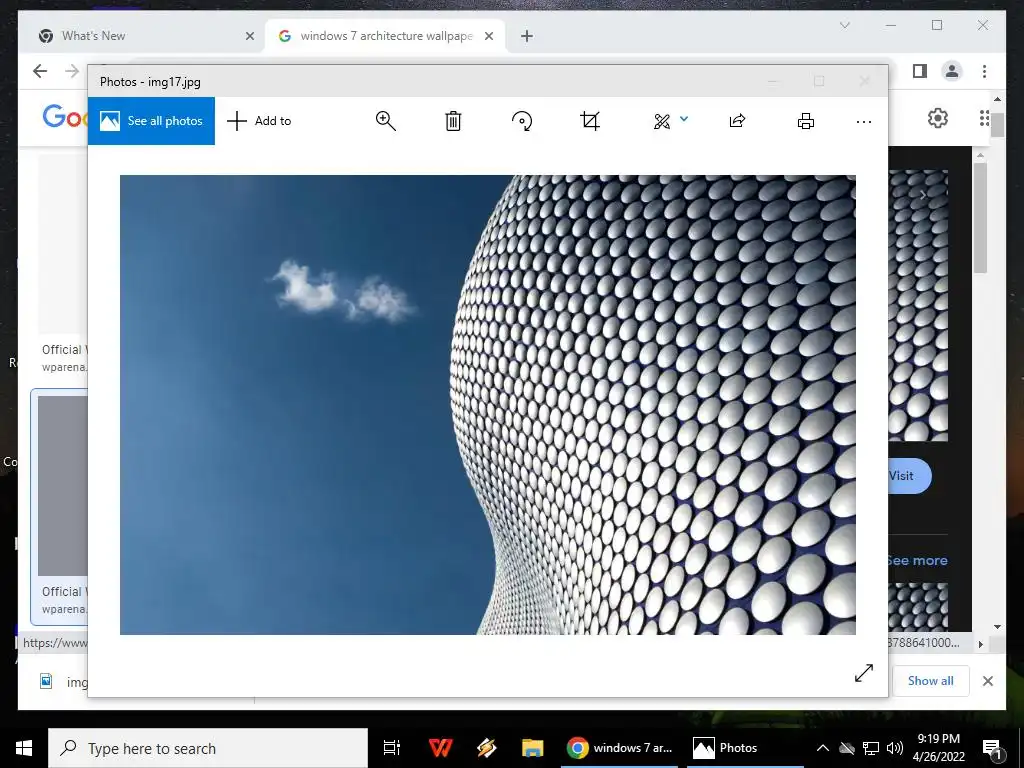Screen dimensions: 1024x768
Task: Close the windows 7 architecture wallpaper tab
Action: [x=488, y=36]
